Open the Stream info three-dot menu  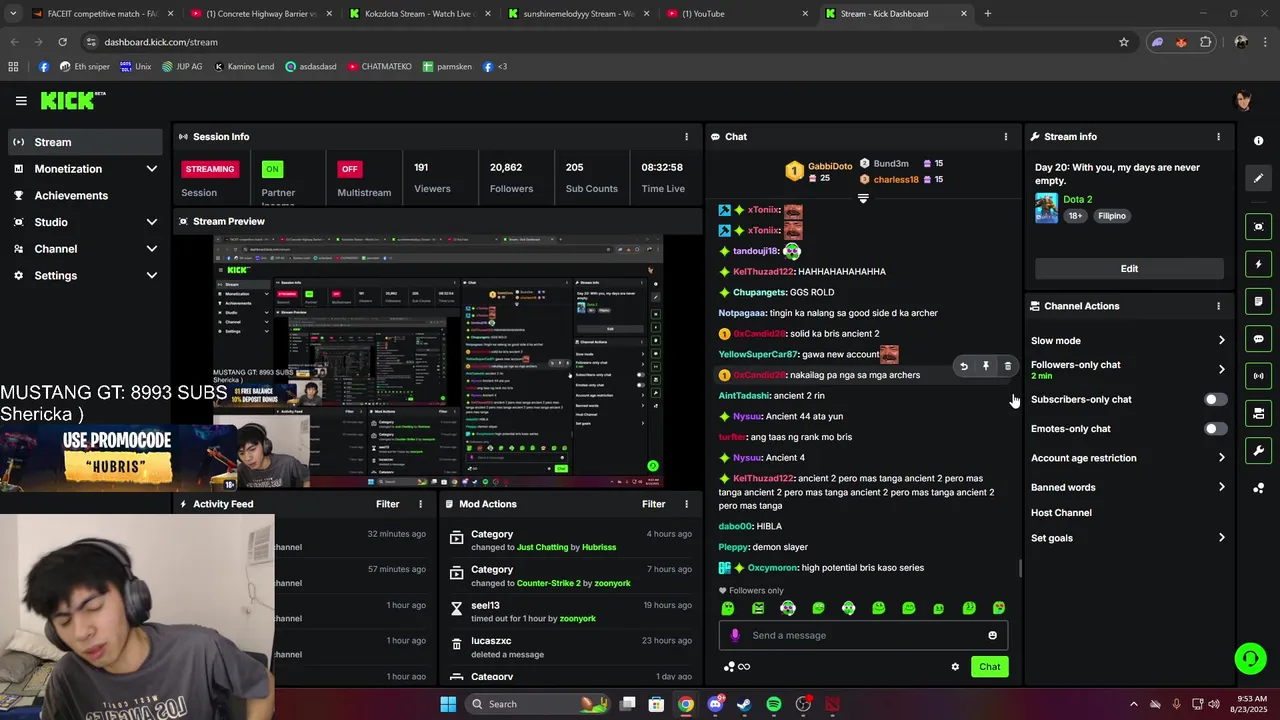(x=1218, y=137)
